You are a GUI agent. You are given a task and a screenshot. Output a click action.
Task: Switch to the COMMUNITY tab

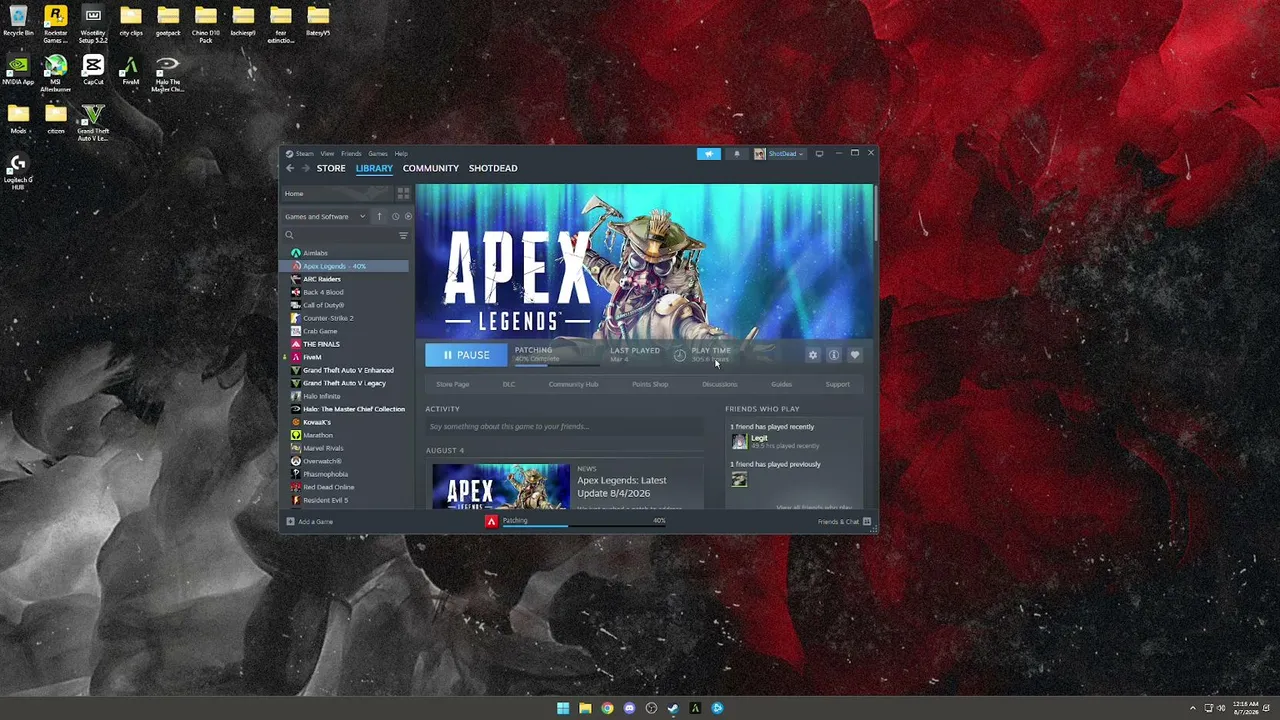pos(431,168)
